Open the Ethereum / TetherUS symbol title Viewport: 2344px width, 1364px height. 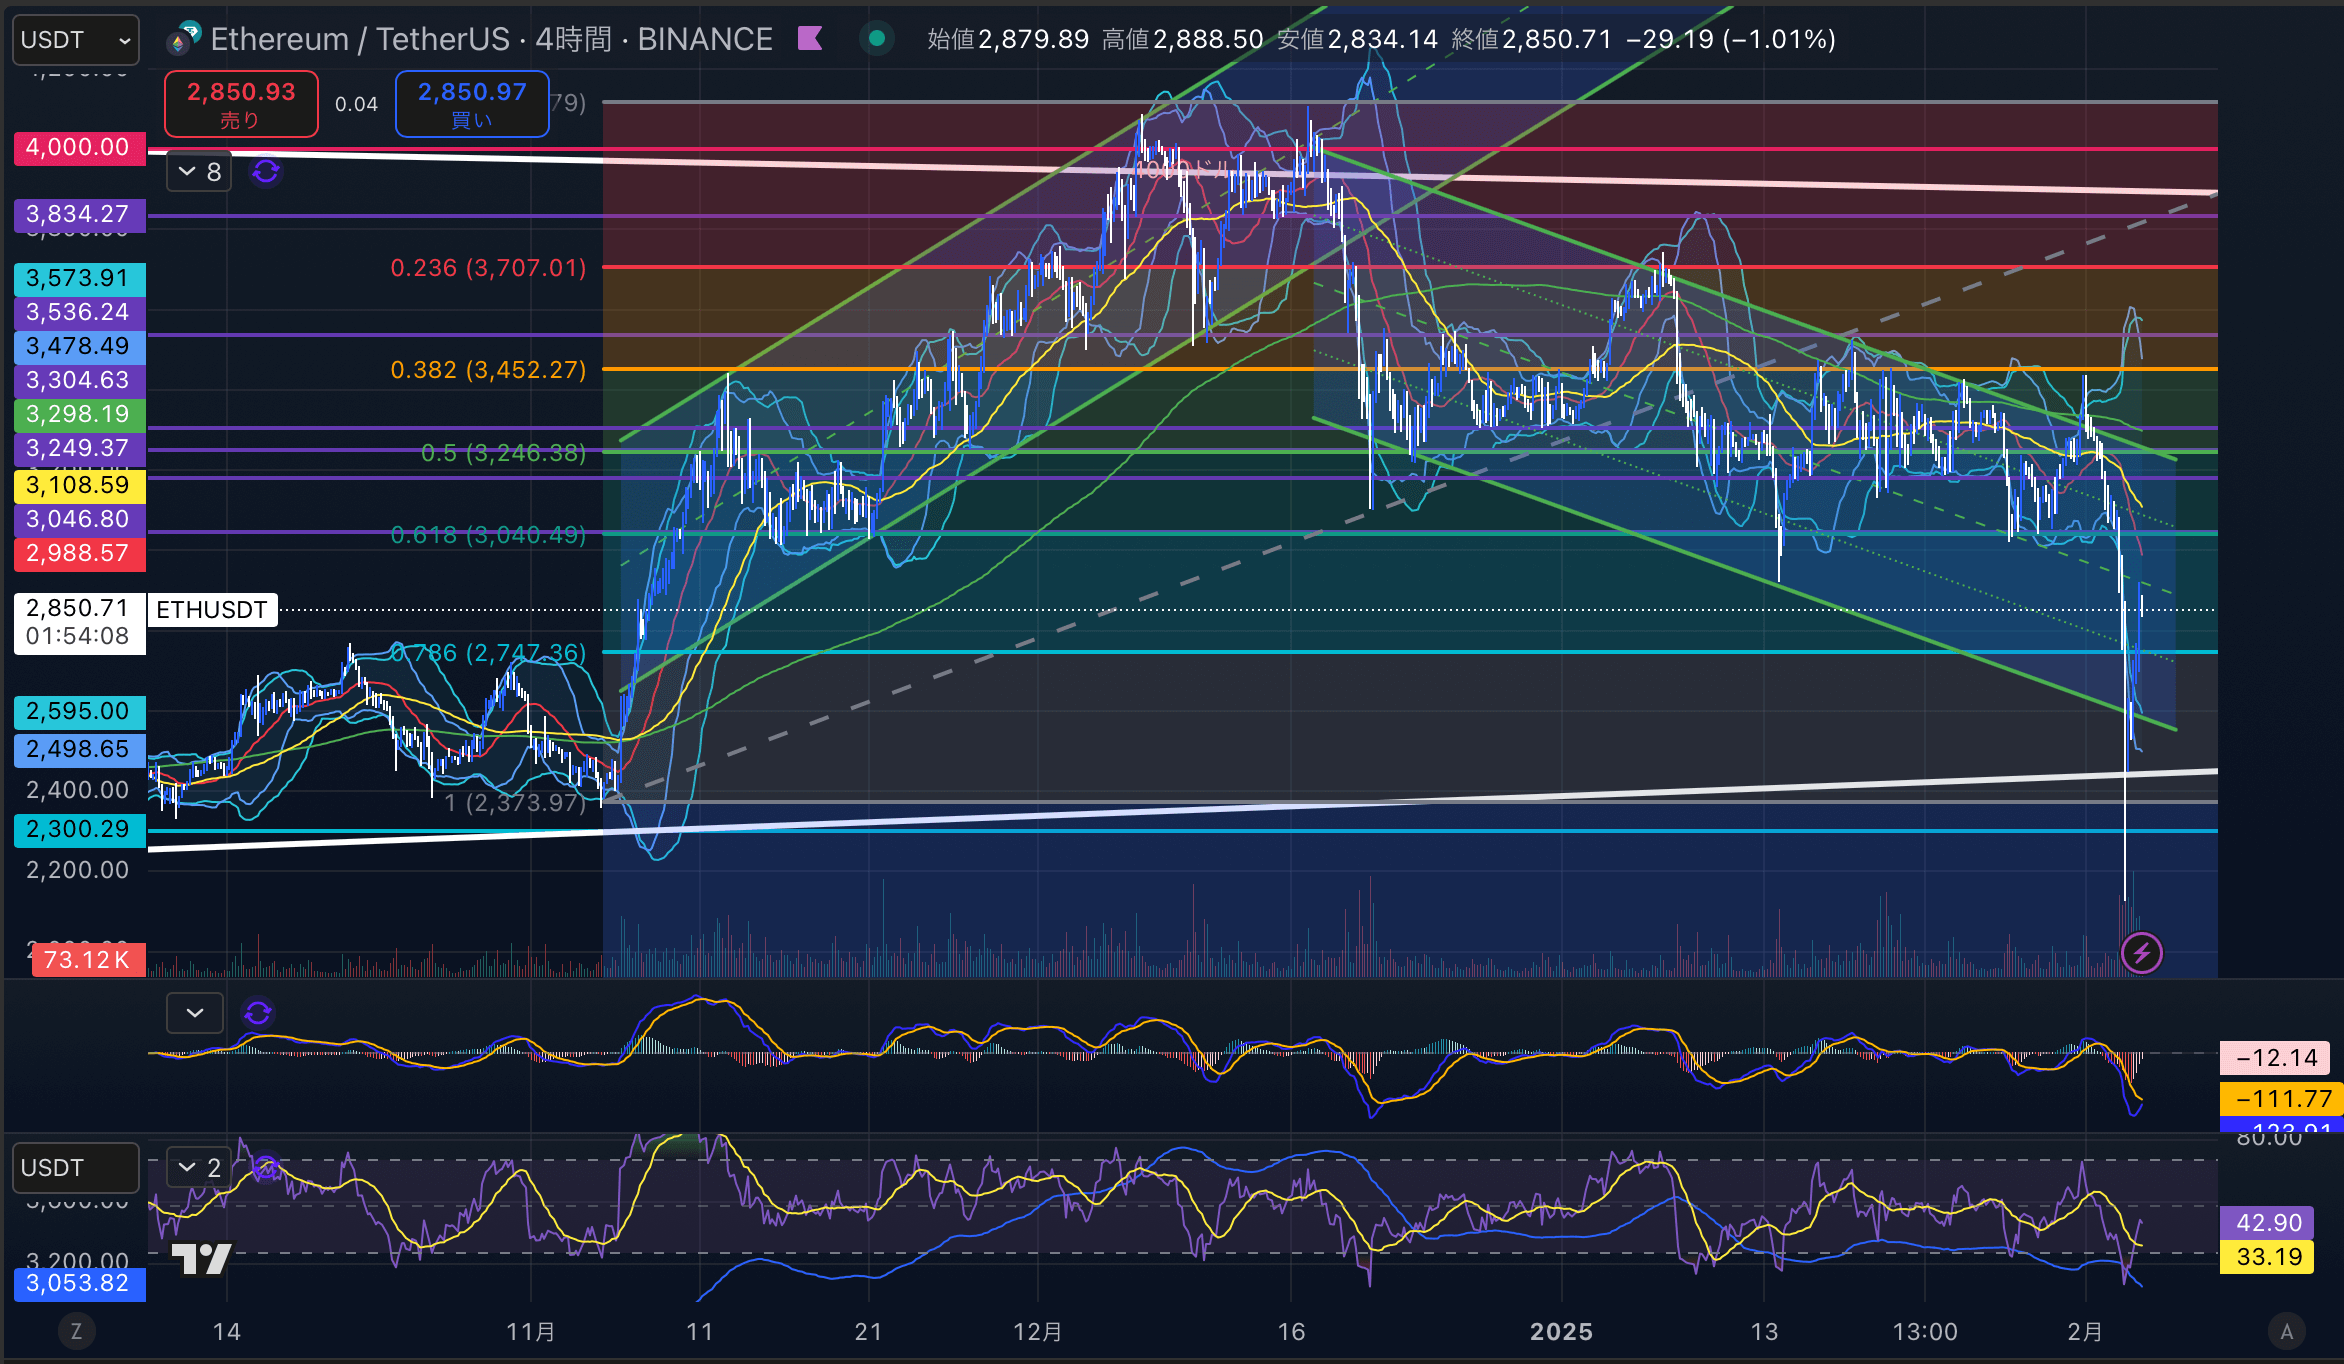click(491, 39)
